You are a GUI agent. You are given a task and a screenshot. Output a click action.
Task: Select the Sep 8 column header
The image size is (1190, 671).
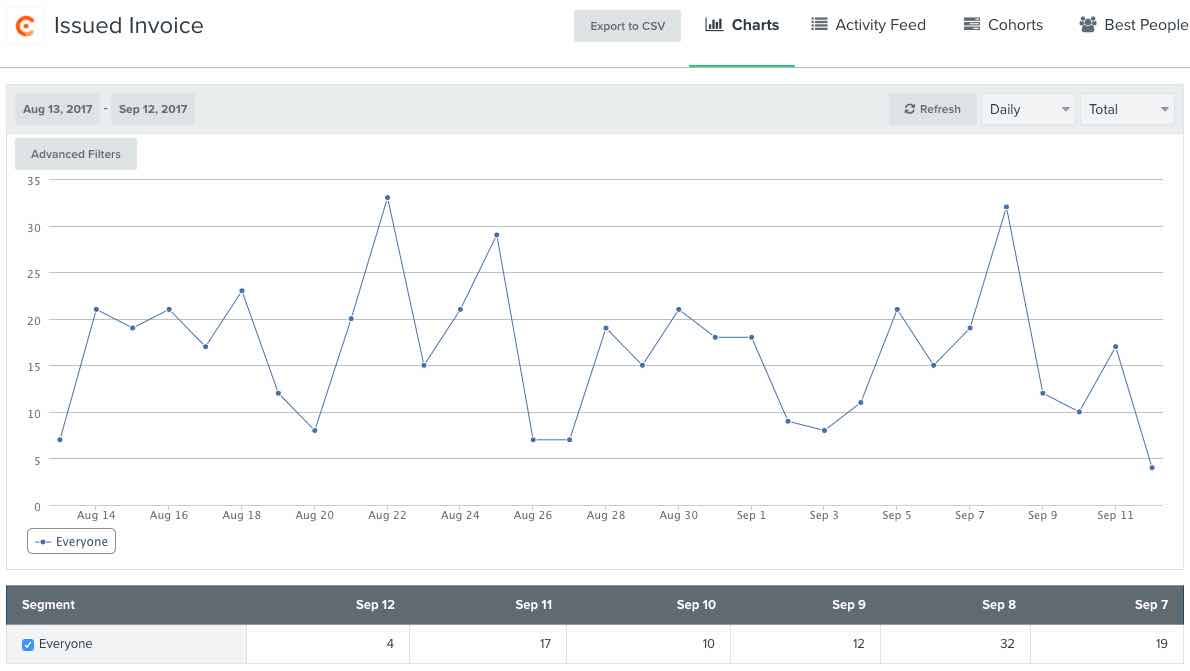[x=999, y=605]
